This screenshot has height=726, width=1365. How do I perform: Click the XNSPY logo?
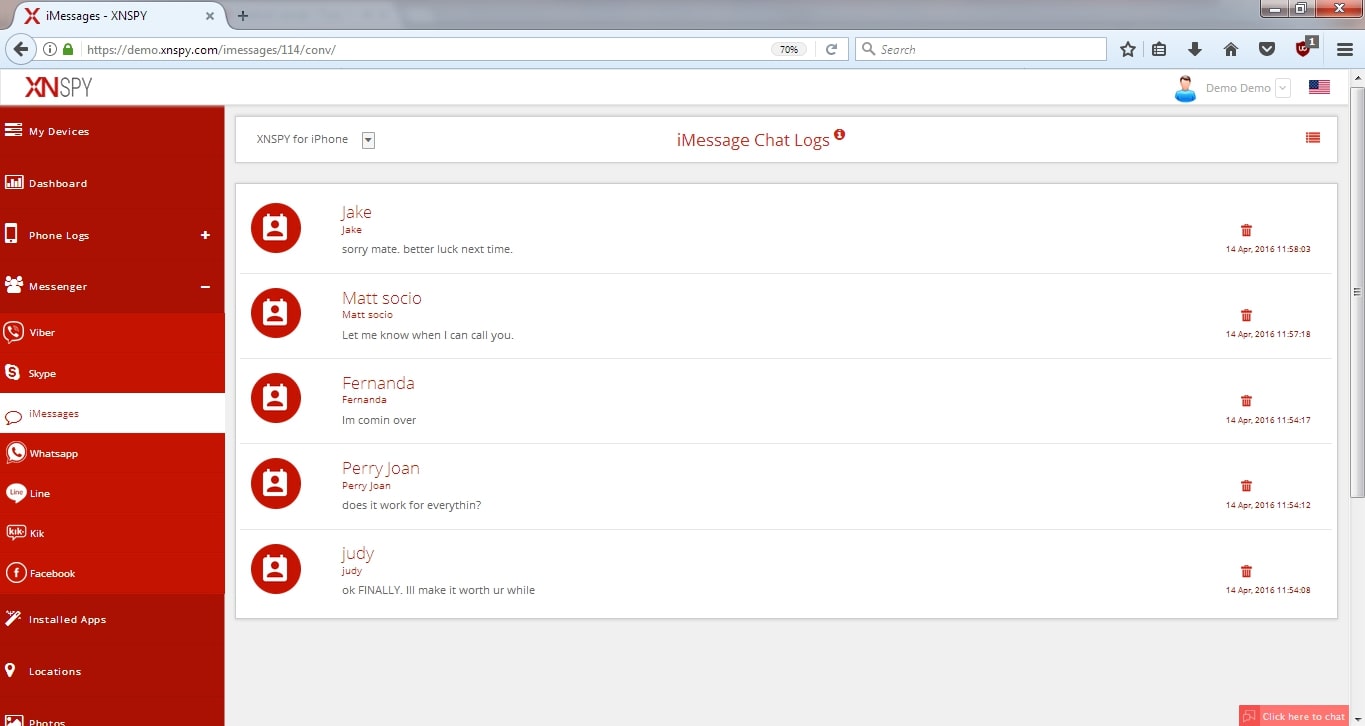[58, 87]
